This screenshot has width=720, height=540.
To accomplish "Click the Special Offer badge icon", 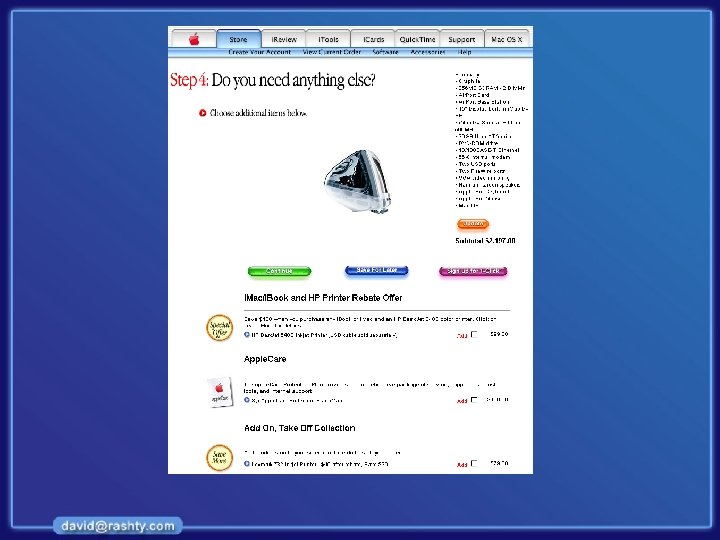I will [x=219, y=327].
